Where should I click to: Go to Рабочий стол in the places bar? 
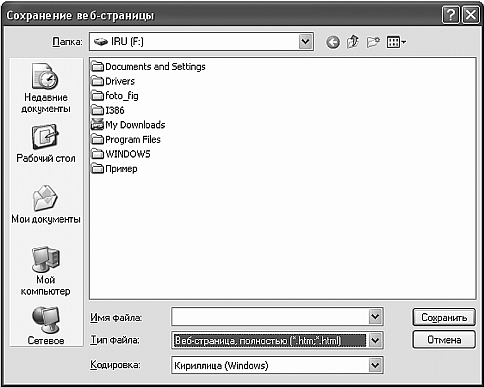pos(46,144)
